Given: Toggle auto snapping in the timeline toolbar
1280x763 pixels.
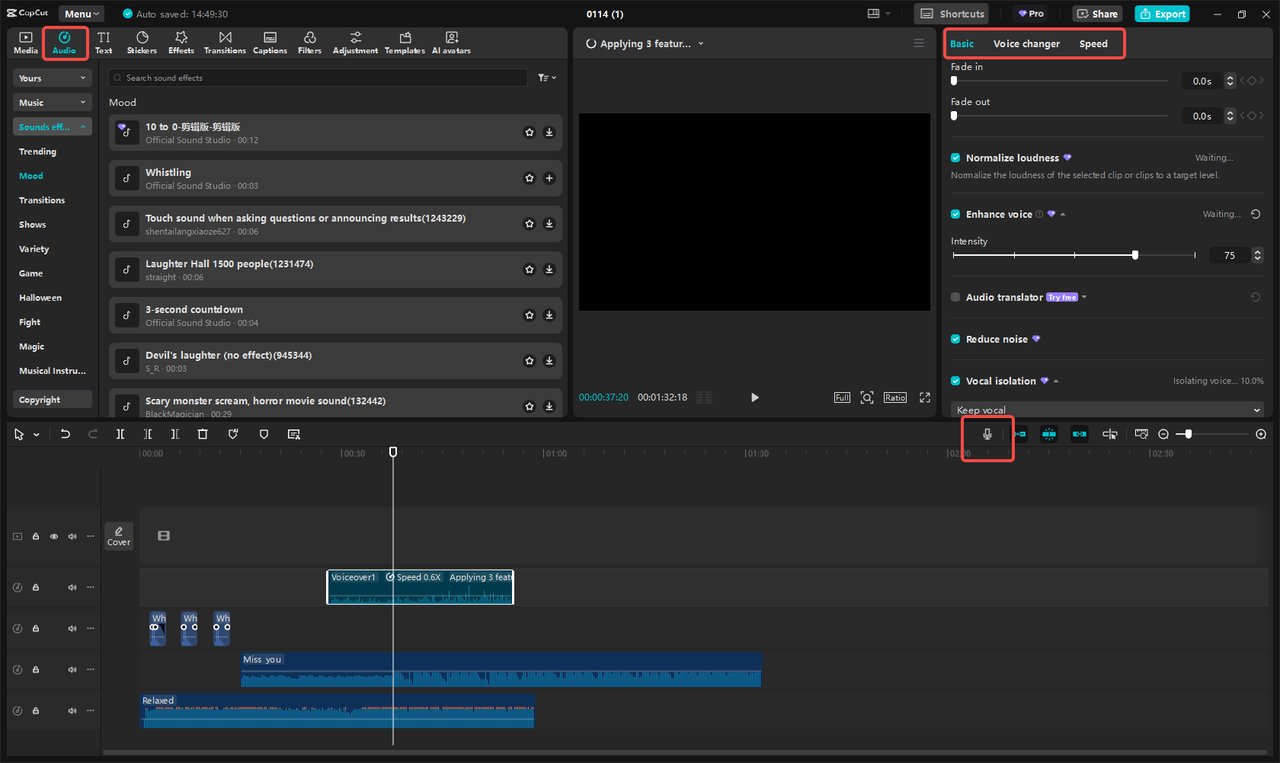Looking at the screenshot, I should pos(1049,433).
